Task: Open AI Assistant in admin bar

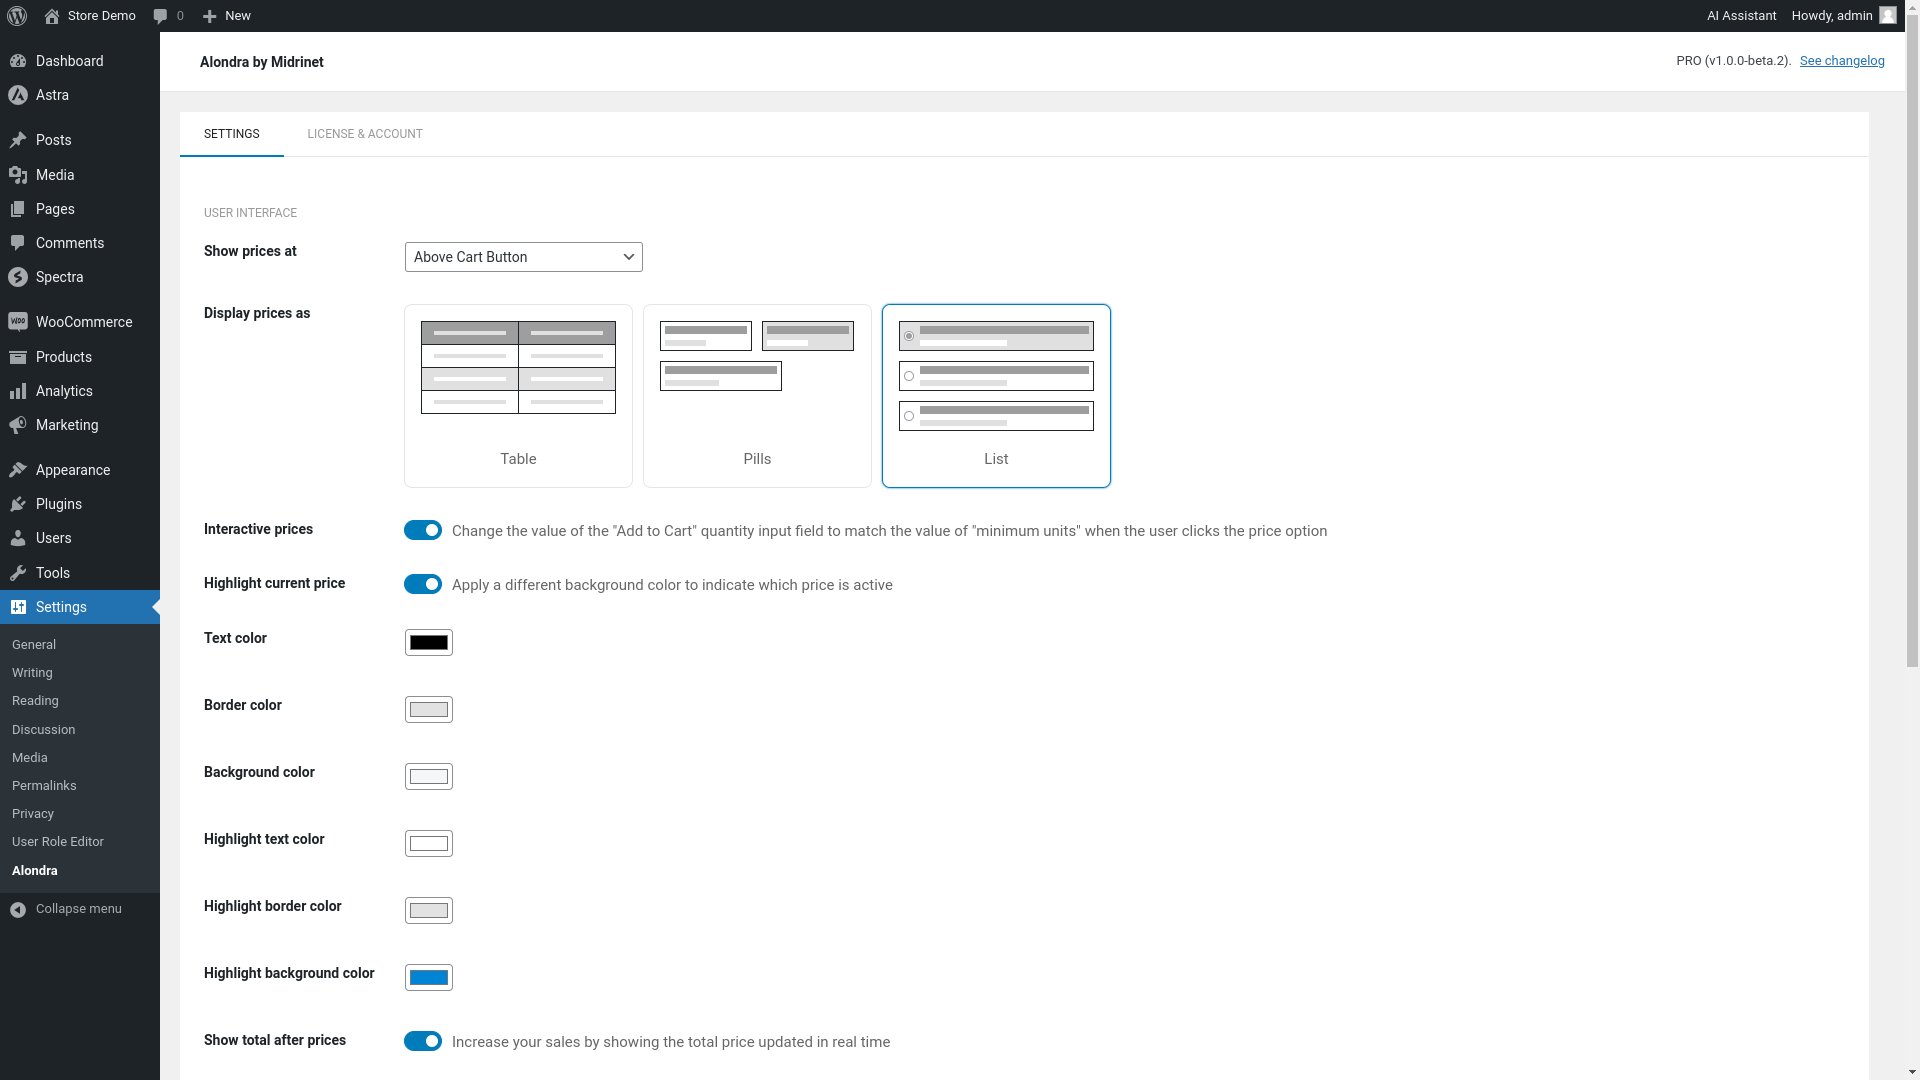Action: tap(1741, 16)
